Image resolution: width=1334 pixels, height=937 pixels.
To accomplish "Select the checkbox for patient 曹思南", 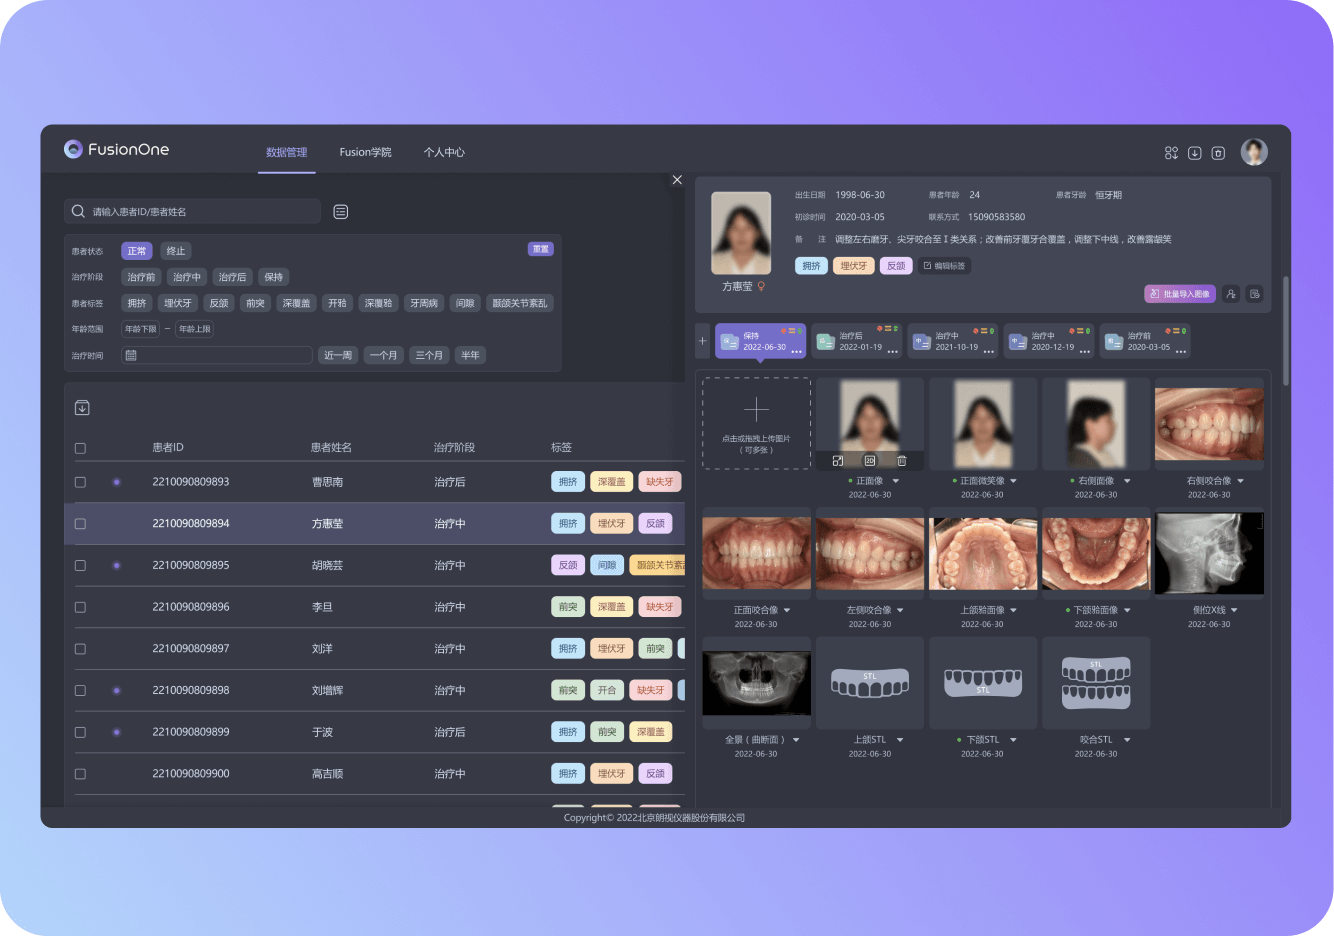I will click(80, 481).
